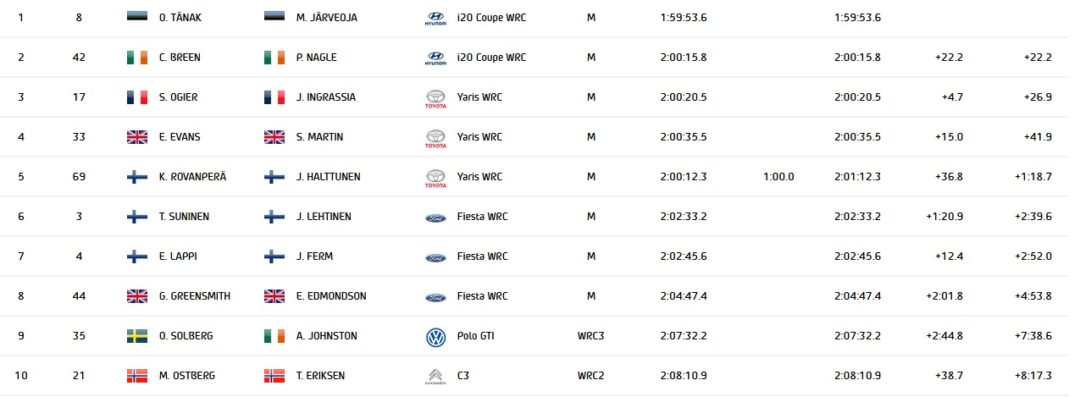Select G. Greensmith's driver entry

tap(194, 296)
